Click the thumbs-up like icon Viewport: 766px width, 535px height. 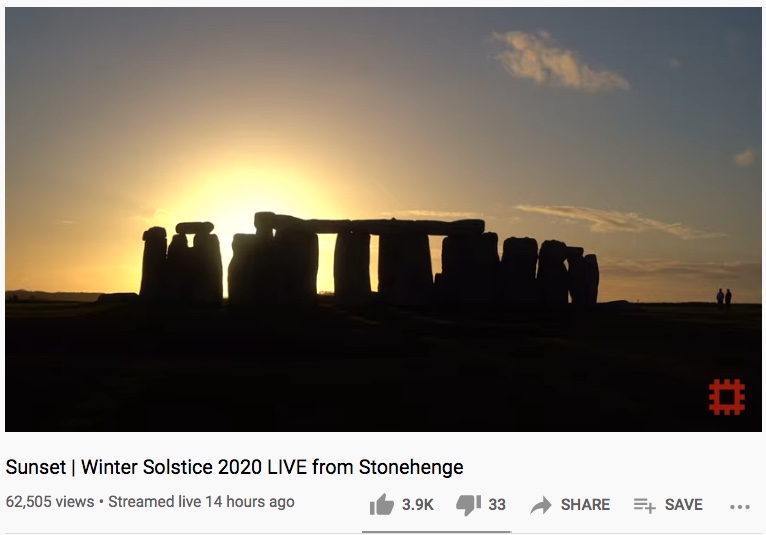382,504
